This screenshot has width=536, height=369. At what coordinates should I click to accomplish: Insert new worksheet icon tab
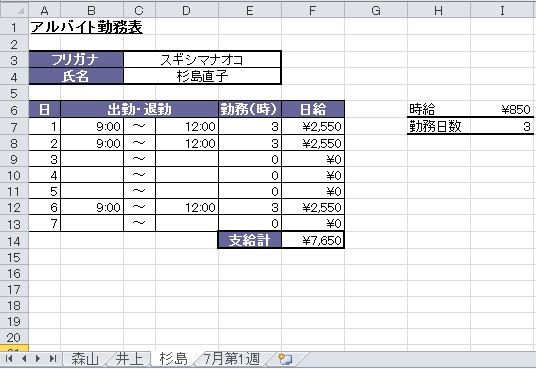tap(285, 359)
